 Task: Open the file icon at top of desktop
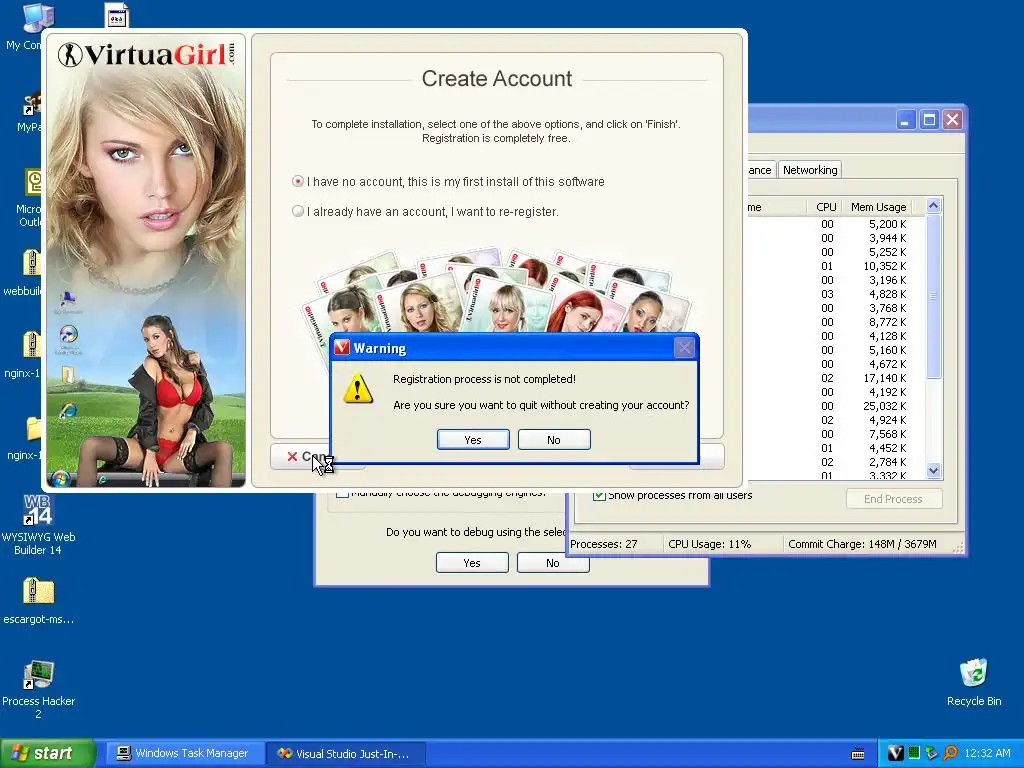(117, 16)
